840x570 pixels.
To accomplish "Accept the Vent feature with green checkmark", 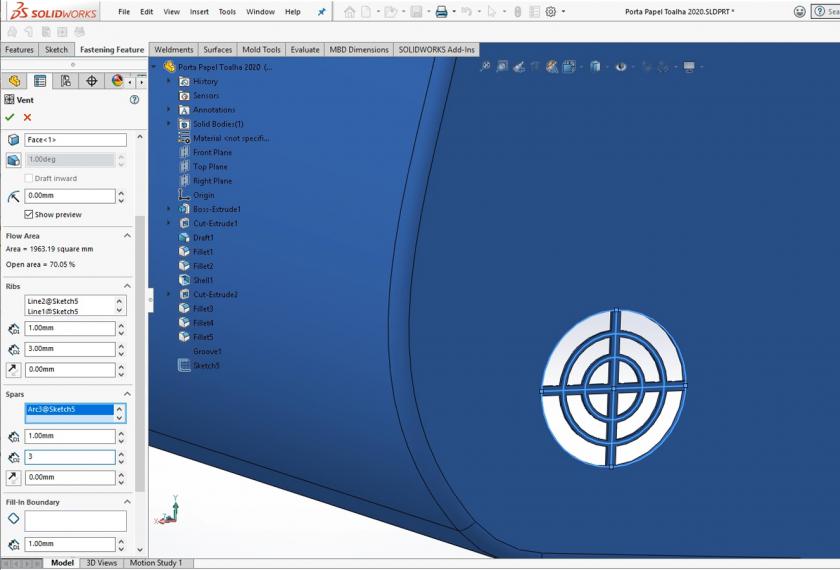I will (x=10, y=118).
